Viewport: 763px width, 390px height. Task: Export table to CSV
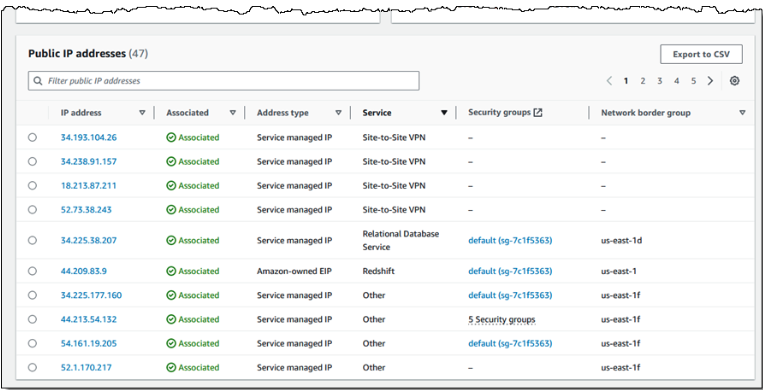tap(701, 54)
